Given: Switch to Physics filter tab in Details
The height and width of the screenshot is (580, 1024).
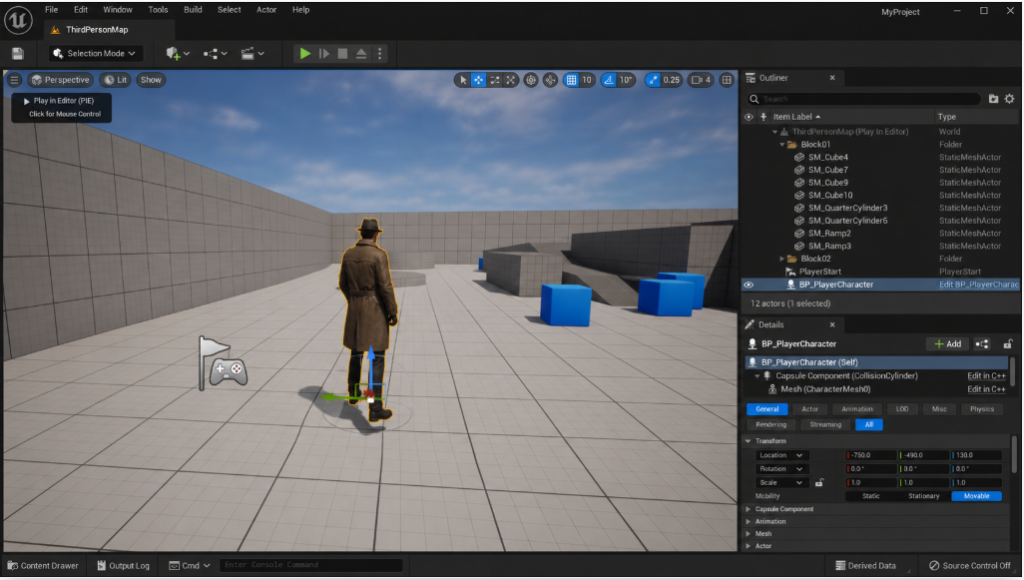Looking at the screenshot, I should [x=982, y=409].
